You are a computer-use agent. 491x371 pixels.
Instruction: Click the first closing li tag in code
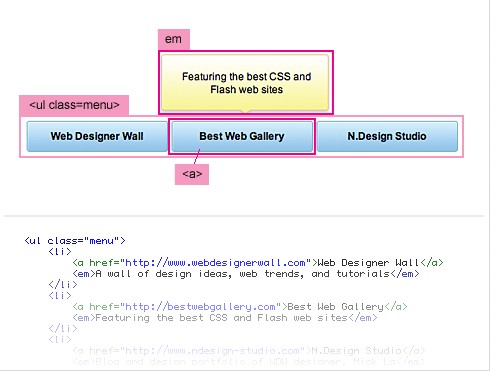[63, 285]
